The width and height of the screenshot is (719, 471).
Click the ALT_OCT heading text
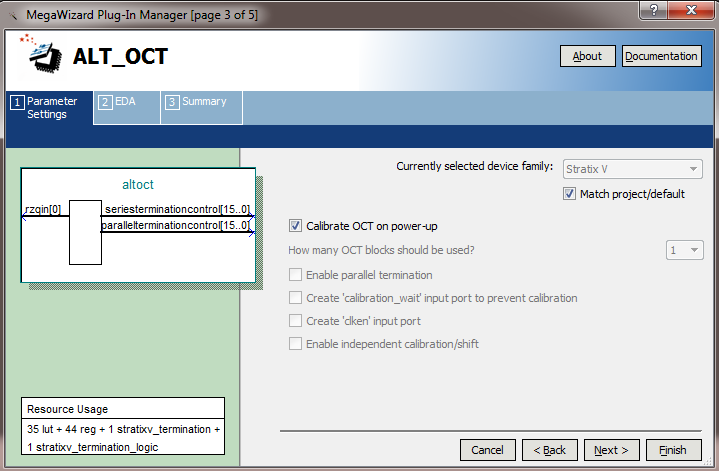pyautogui.click(x=121, y=56)
